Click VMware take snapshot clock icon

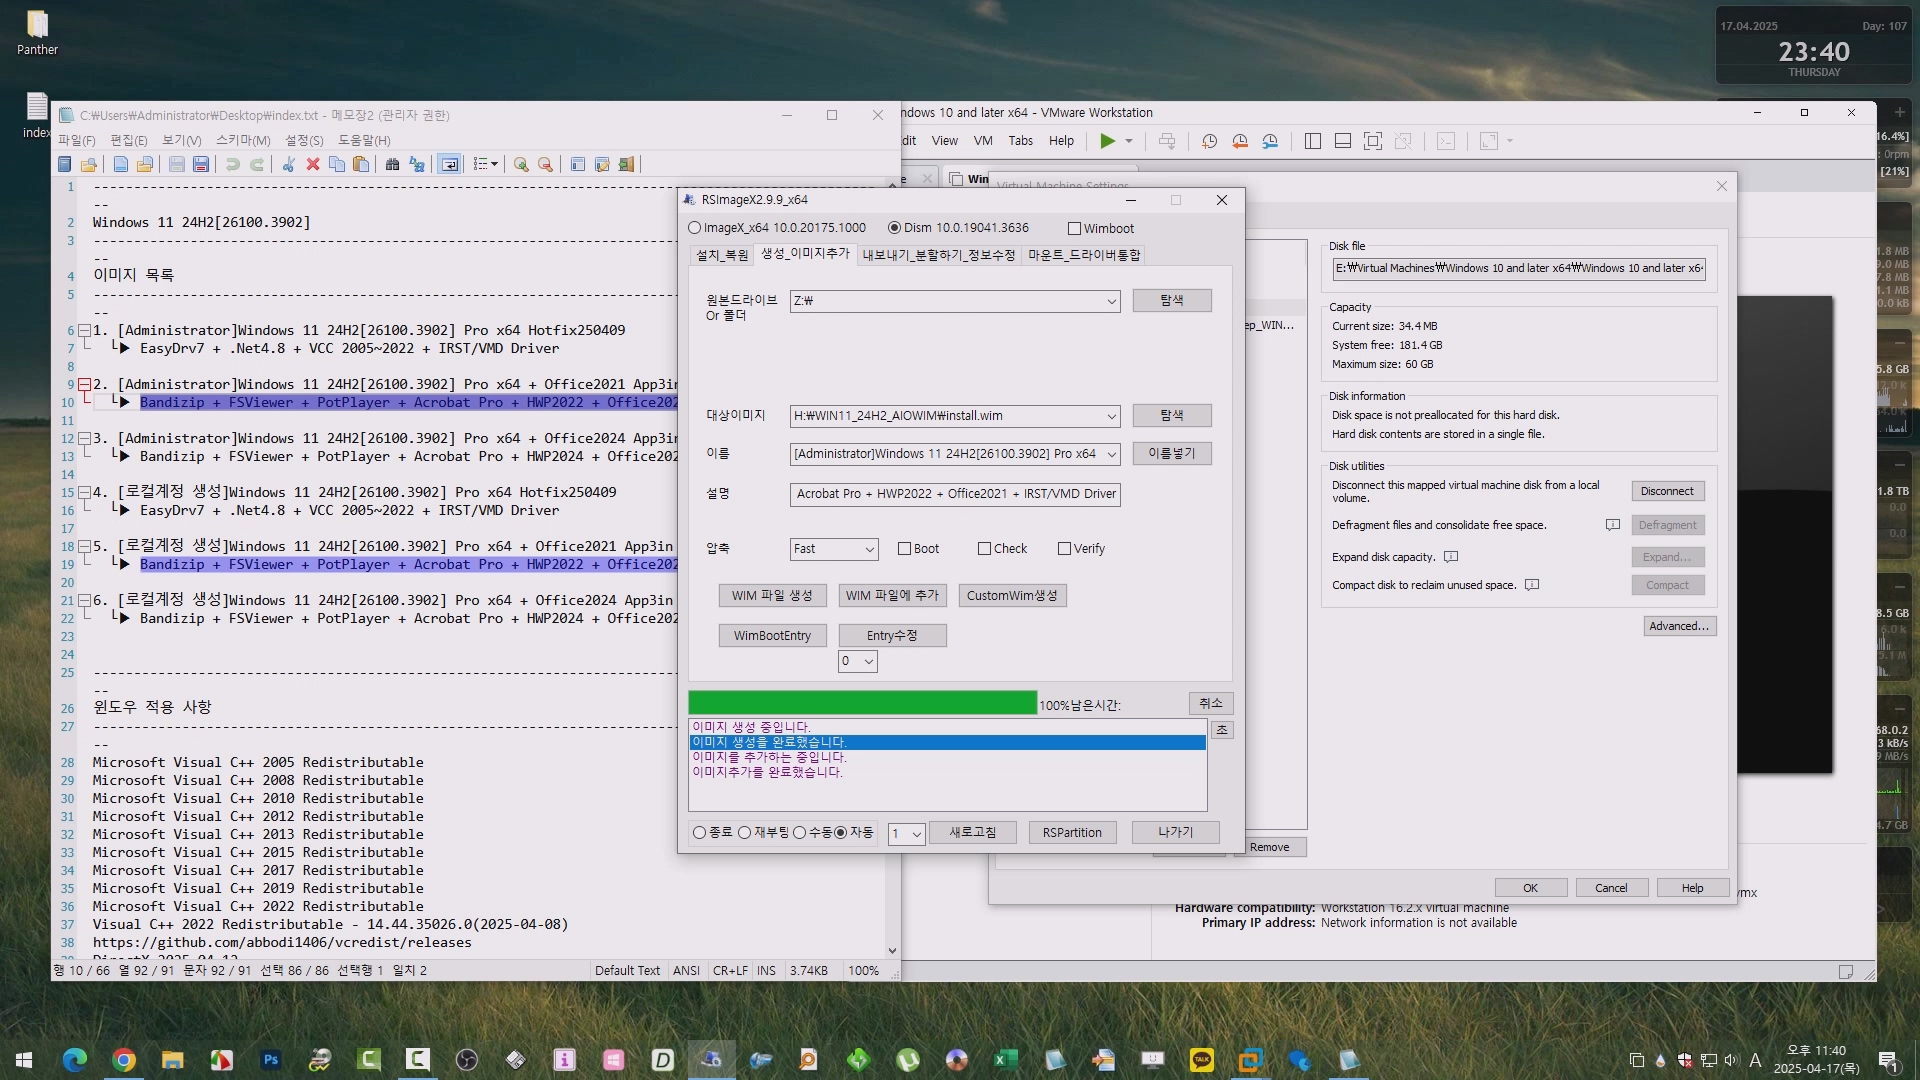tap(1209, 141)
